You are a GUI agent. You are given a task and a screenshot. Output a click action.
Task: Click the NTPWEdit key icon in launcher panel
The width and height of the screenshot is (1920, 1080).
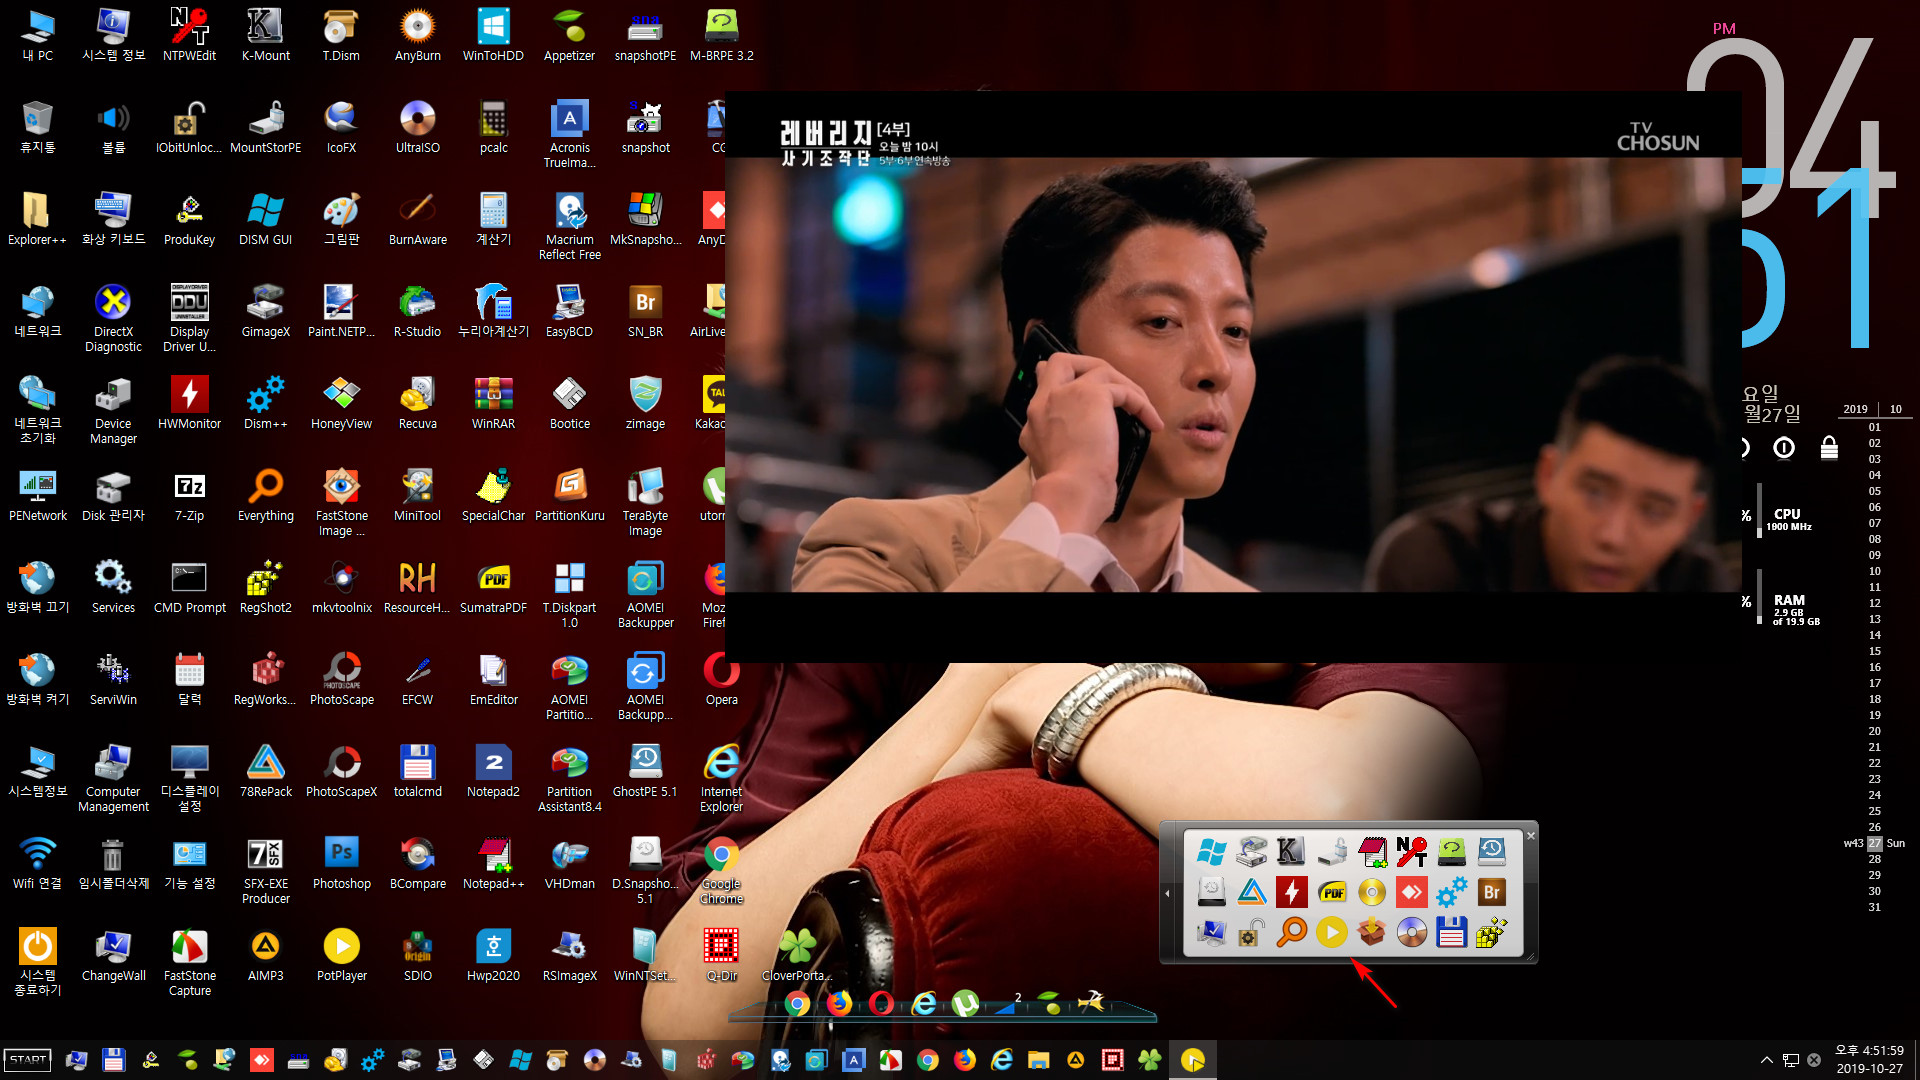point(1411,851)
